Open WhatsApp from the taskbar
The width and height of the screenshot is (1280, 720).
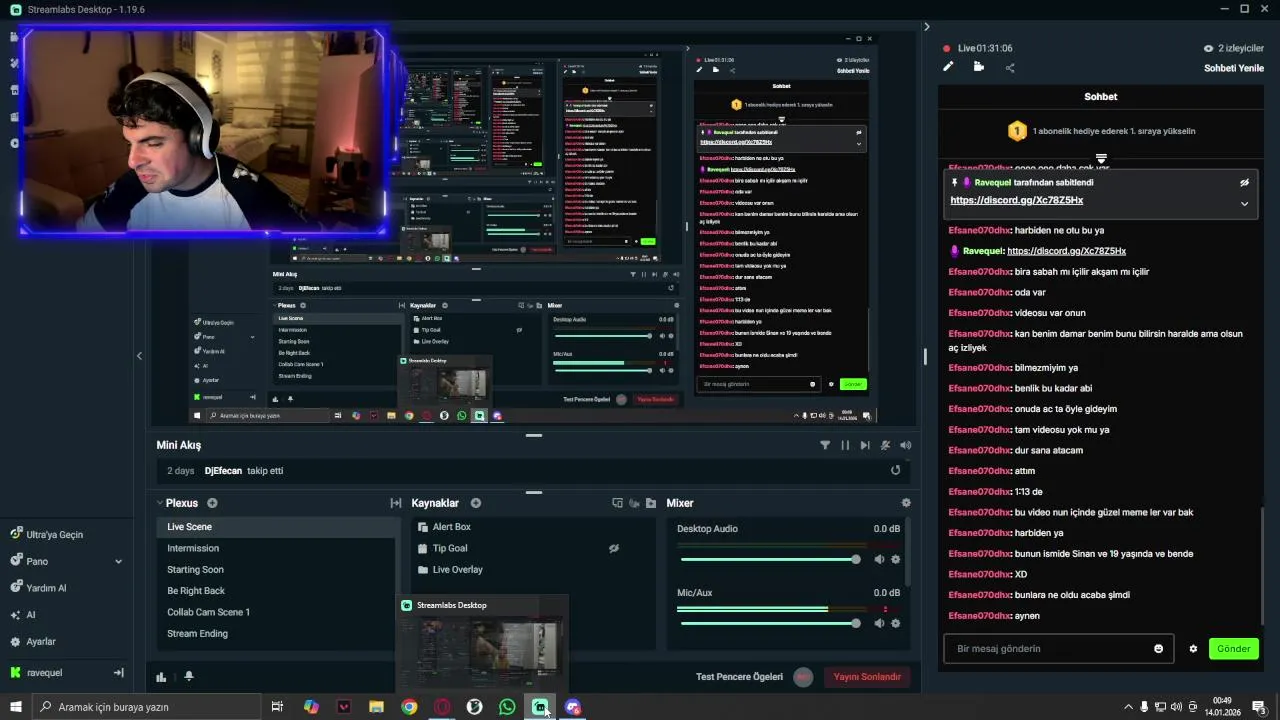coord(507,707)
